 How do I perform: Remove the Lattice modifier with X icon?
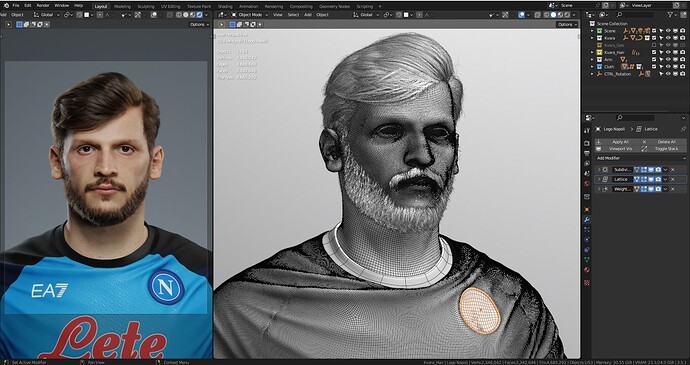(672, 179)
